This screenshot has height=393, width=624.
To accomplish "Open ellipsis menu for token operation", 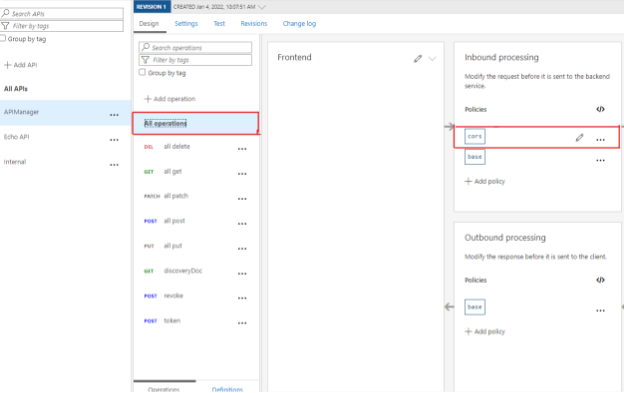I will pyautogui.click(x=242, y=323).
